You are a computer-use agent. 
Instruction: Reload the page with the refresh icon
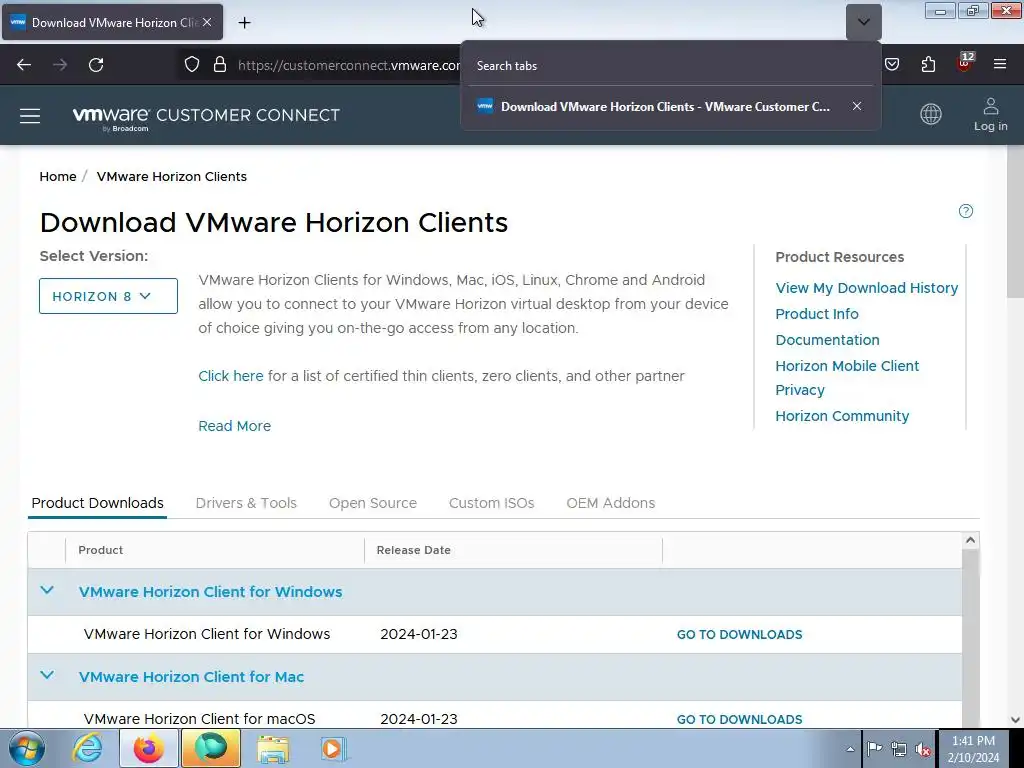click(x=96, y=65)
